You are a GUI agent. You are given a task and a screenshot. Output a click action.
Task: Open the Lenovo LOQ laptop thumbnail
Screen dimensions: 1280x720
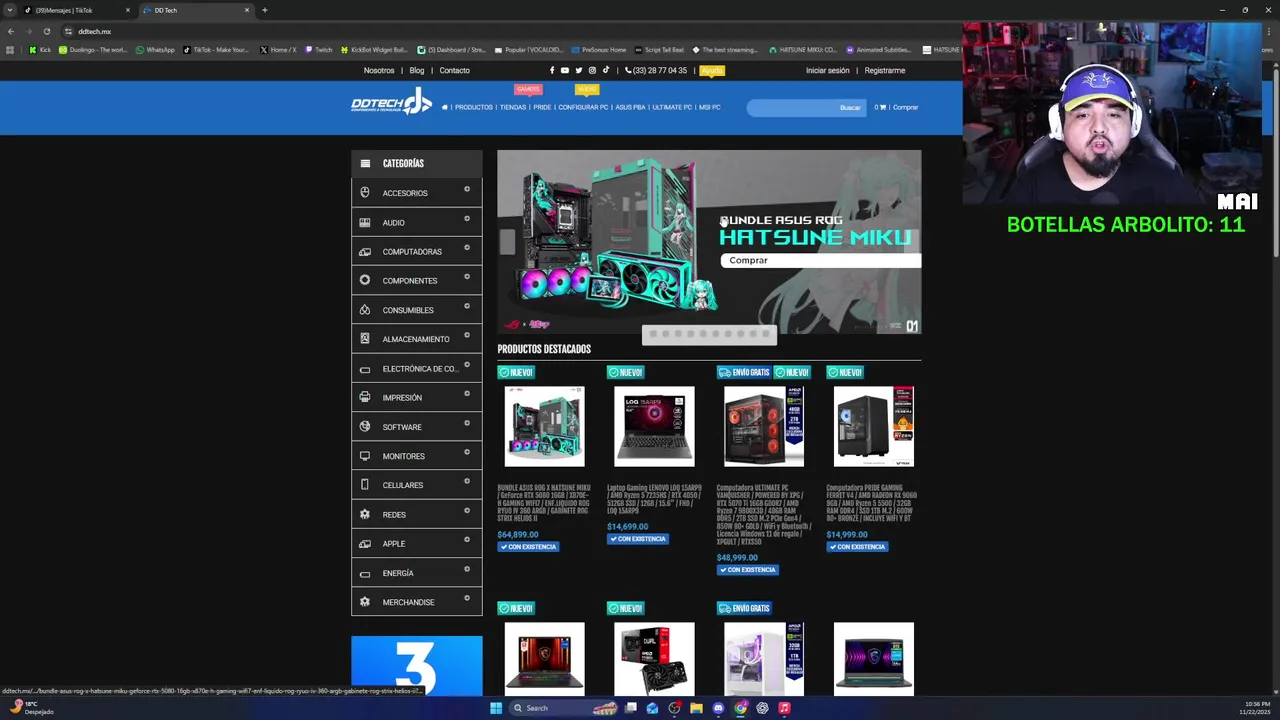click(654, 427)
